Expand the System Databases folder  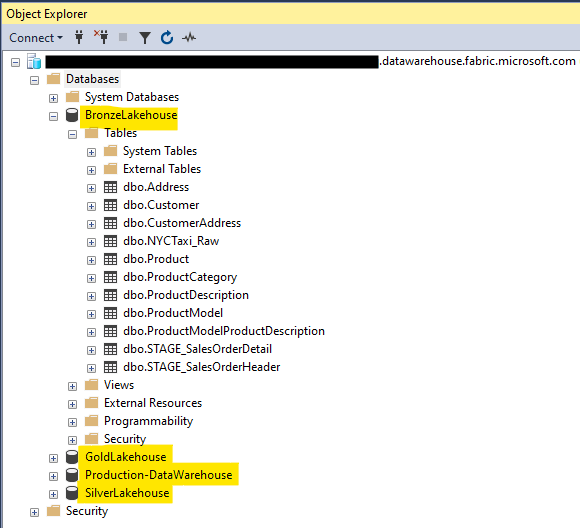53,98
